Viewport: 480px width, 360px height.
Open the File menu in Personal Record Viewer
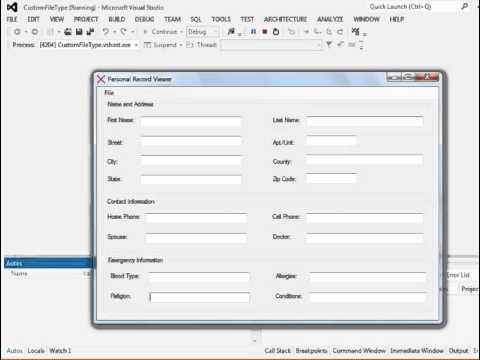coord(109,93)
